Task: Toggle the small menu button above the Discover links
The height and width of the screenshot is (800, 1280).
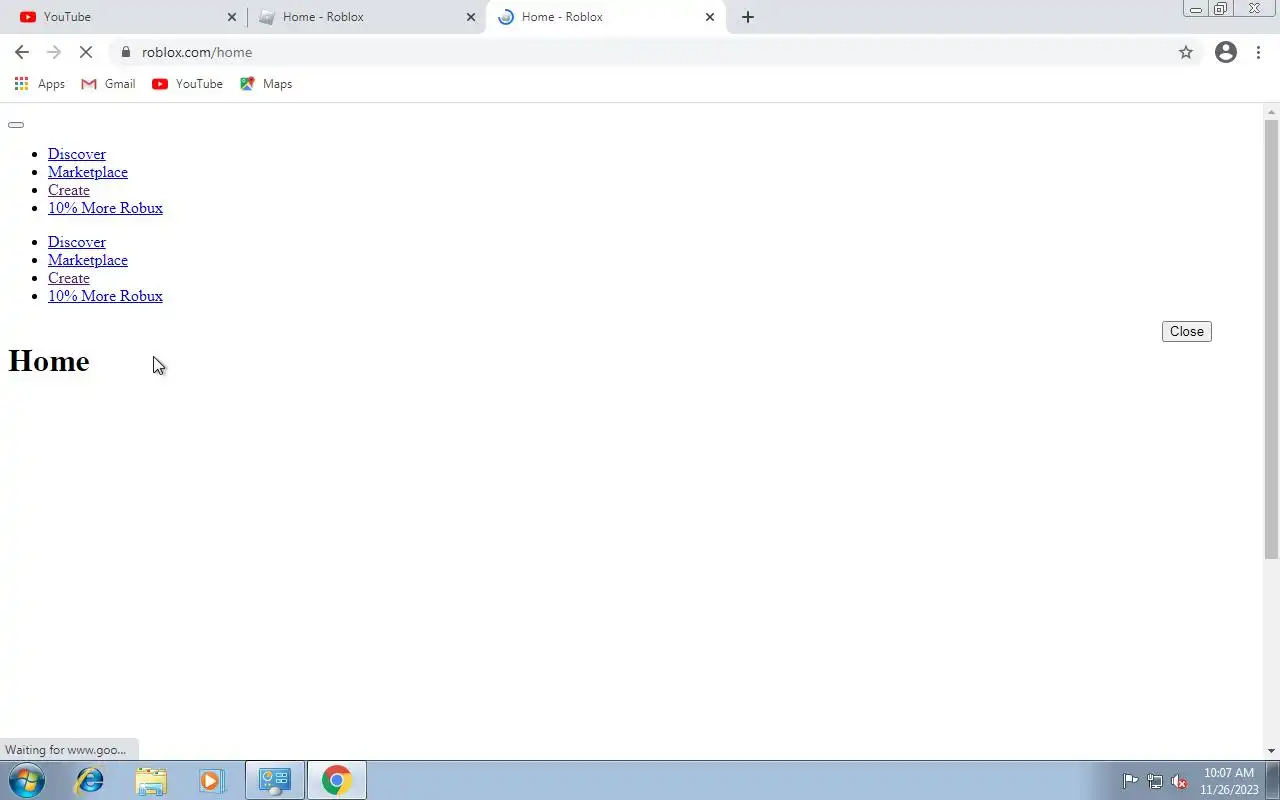Action: tap(16, 125)
